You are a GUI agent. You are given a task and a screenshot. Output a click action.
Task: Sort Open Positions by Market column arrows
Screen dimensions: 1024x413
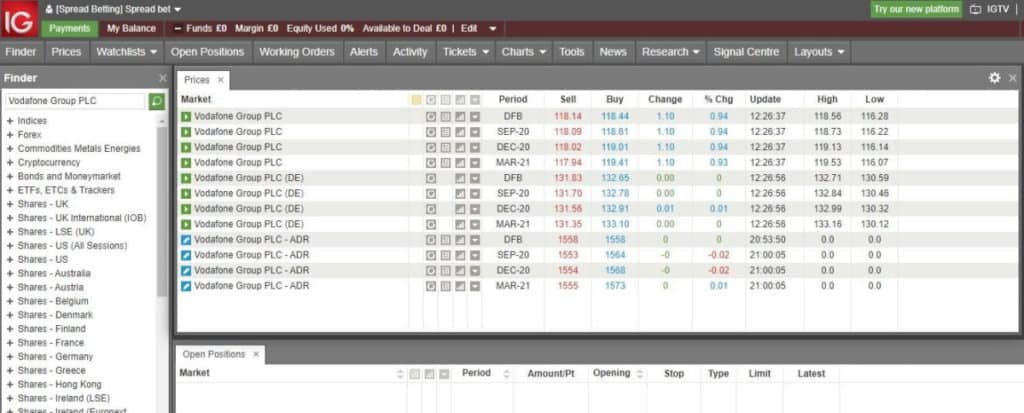click(400, 374)
